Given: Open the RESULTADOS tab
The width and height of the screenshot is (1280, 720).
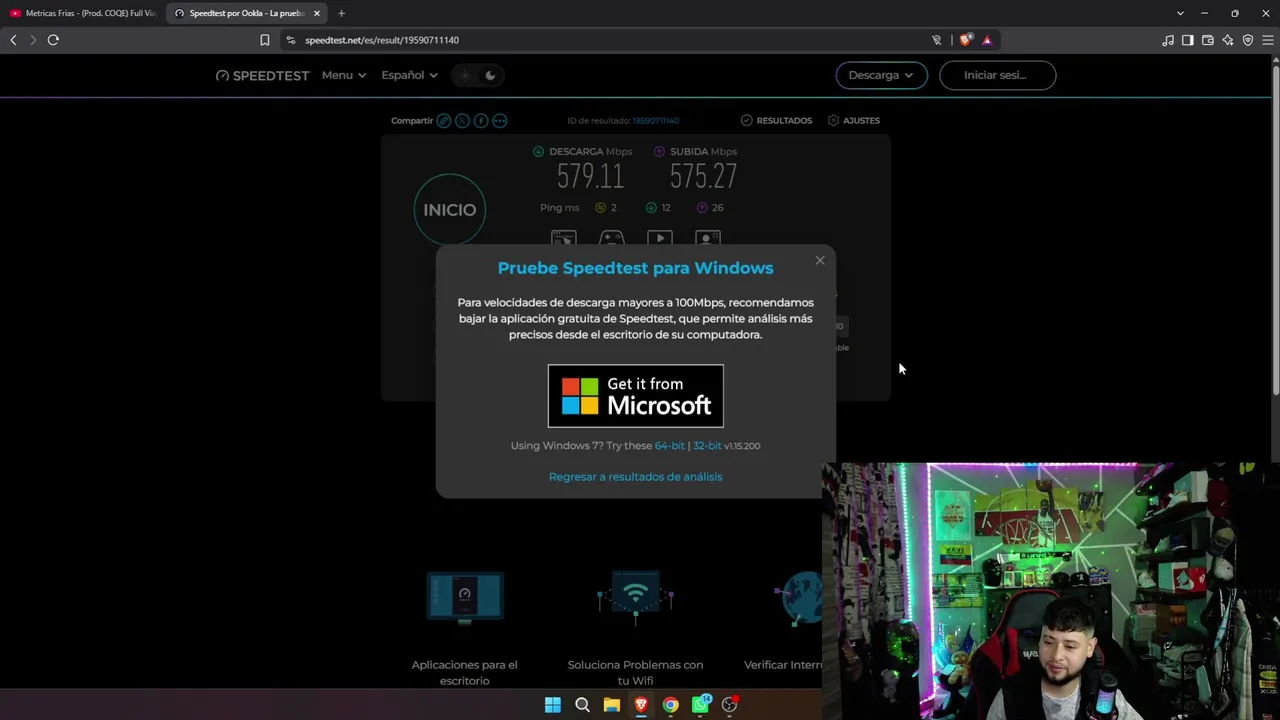Looking at the screenshot, I should [x=777, y=121].
